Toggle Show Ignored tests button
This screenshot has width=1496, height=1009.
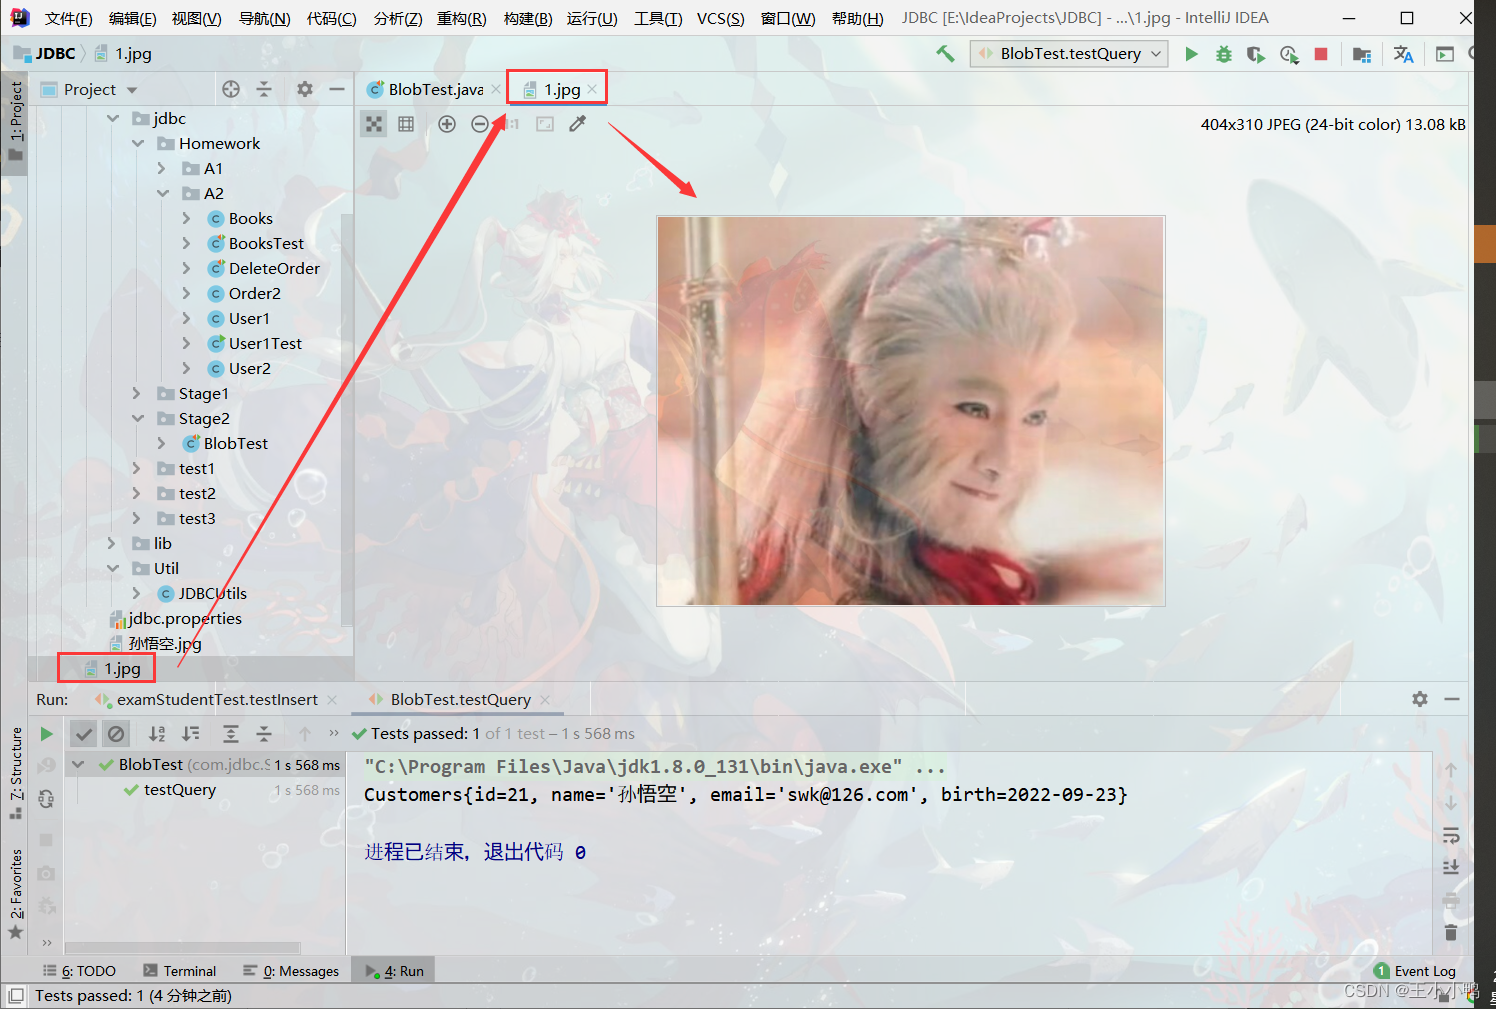[116, 734]
